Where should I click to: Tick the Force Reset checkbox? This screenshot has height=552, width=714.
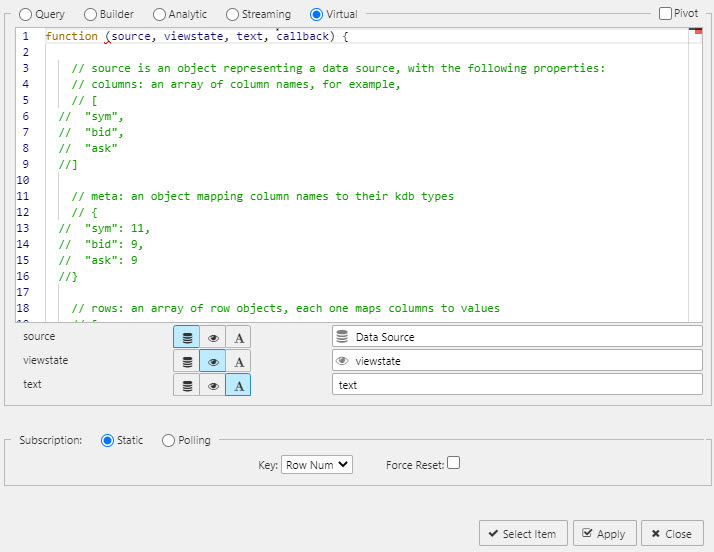pos(454,464)
